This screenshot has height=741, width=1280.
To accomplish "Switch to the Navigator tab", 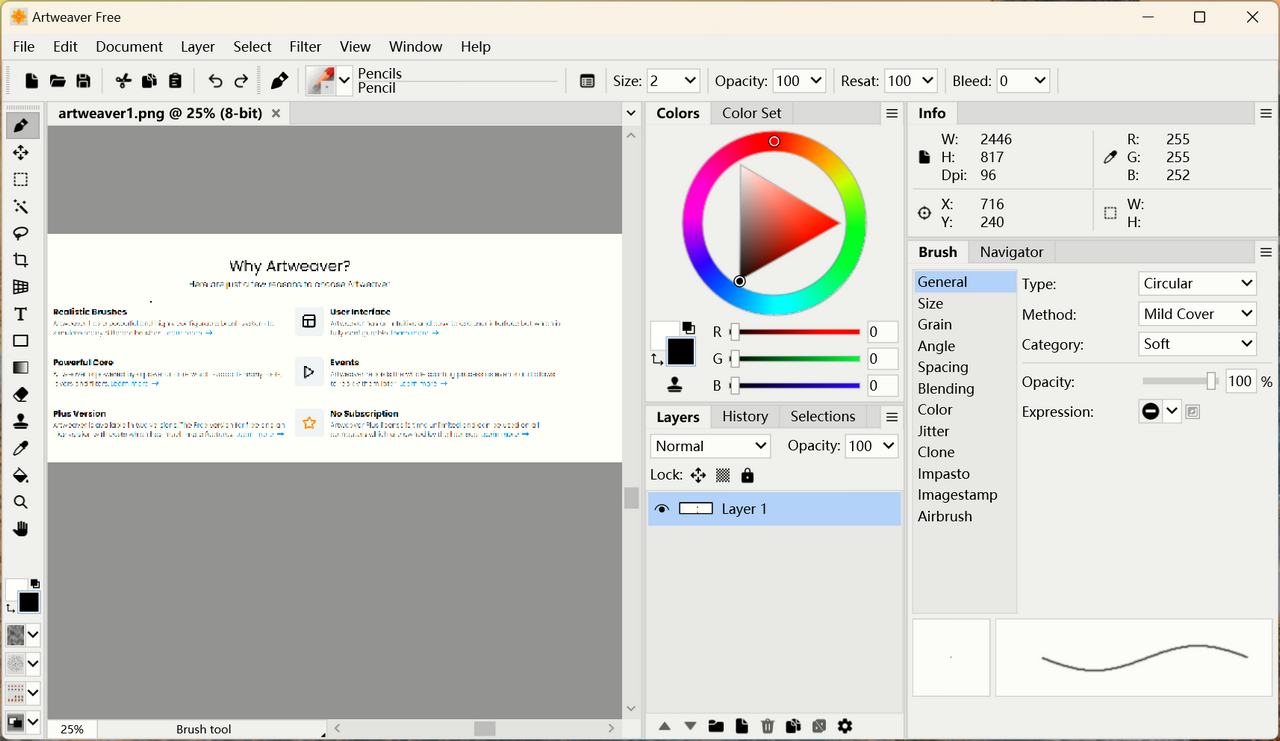I will coord(1010,252).
